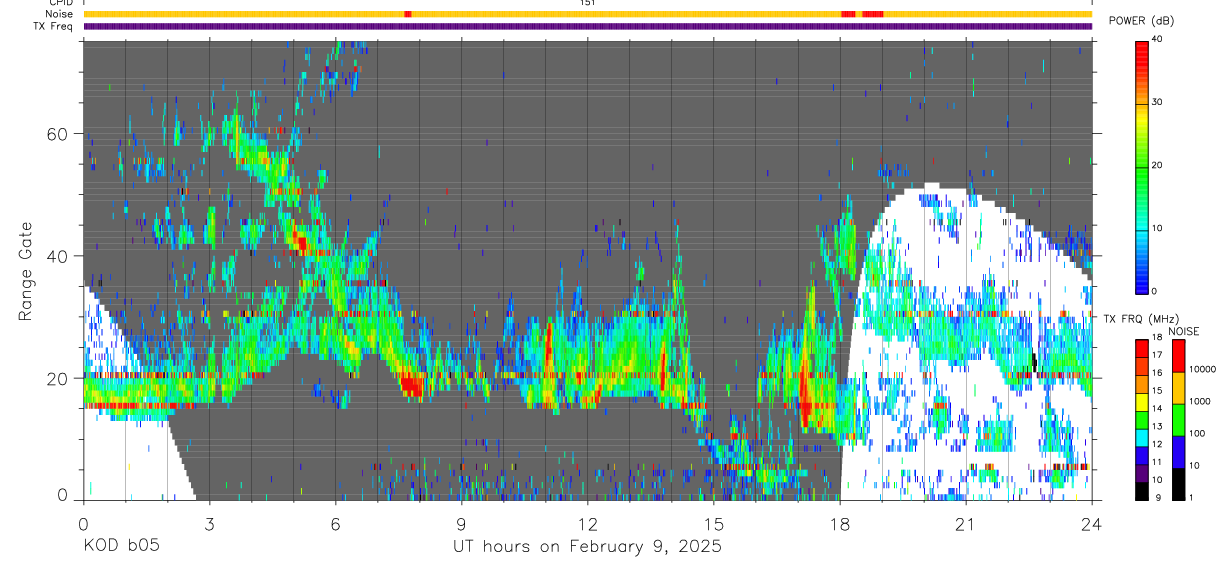This screenshot has height=567, width=1228.
Task: Click the rainbow POWER color scale bar
Action: tap(1143, 166)
